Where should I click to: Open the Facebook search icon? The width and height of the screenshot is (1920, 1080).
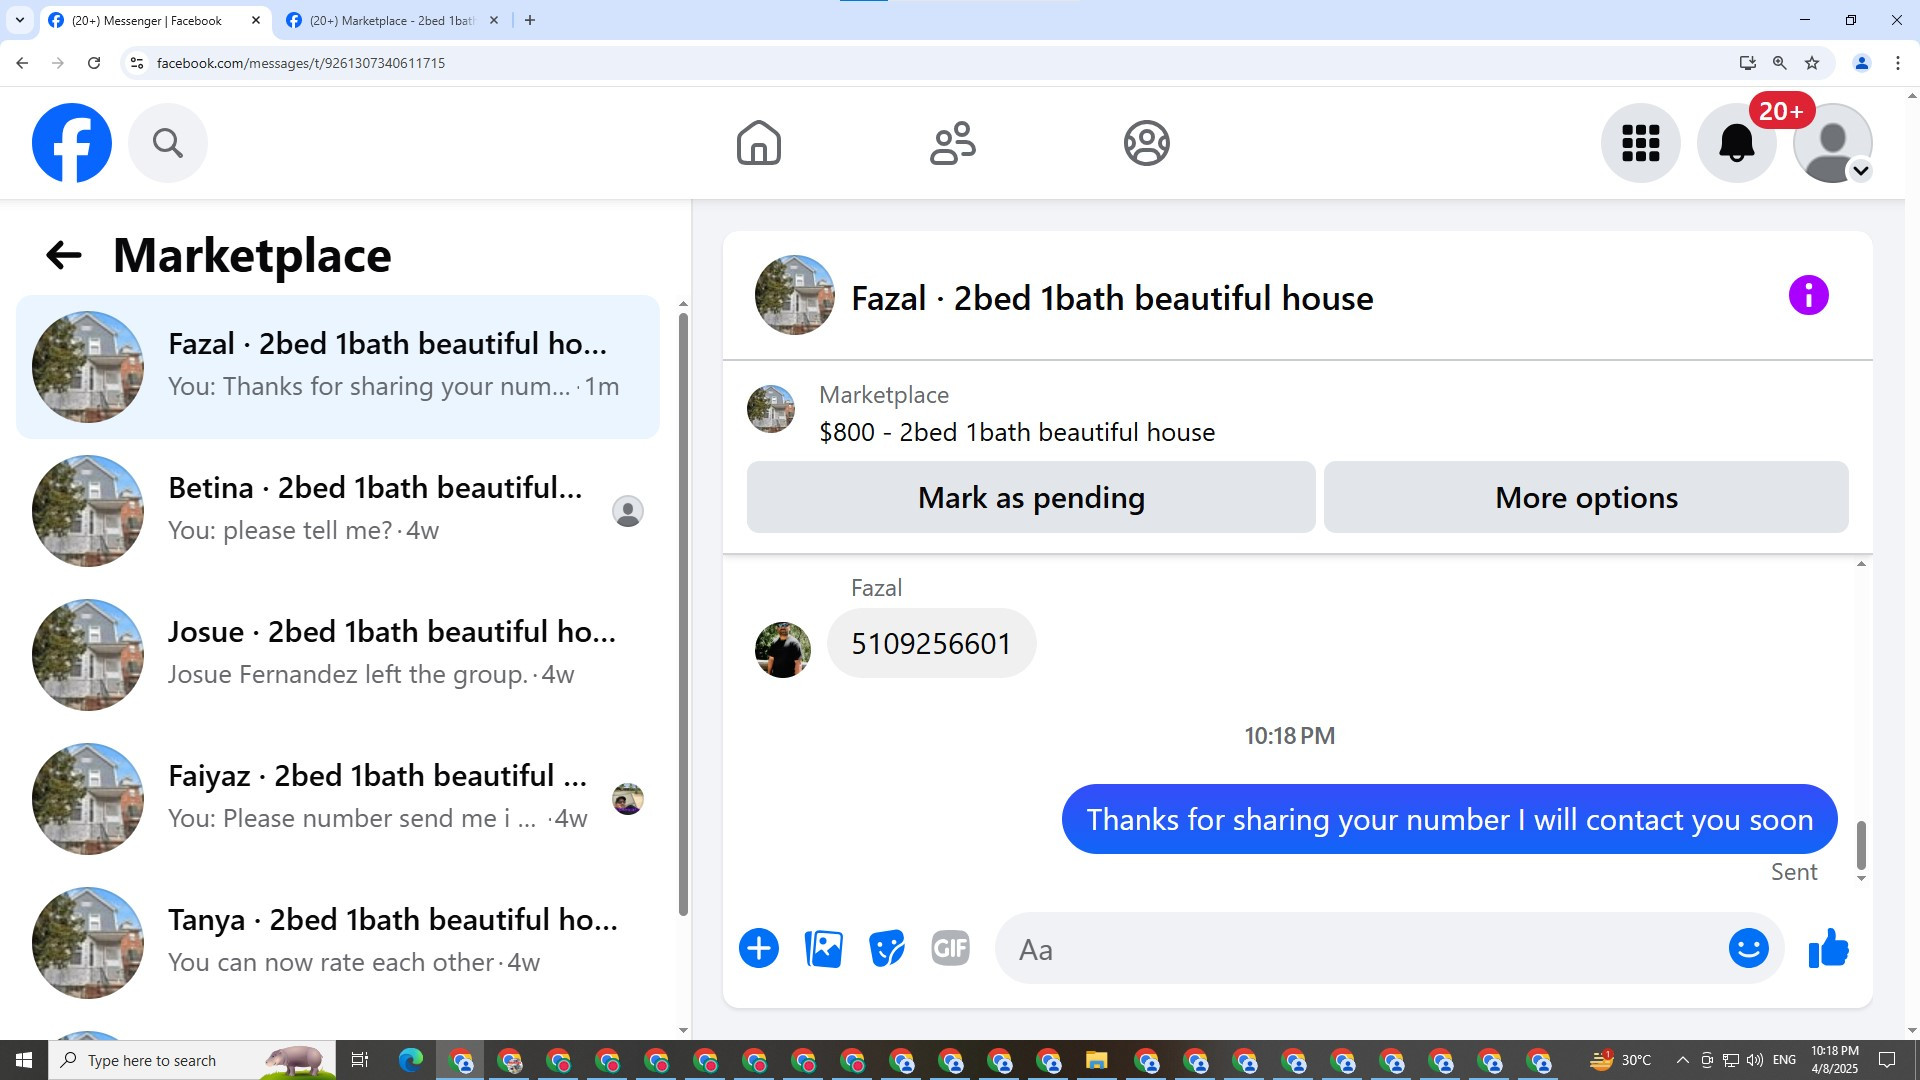(168, 143)
